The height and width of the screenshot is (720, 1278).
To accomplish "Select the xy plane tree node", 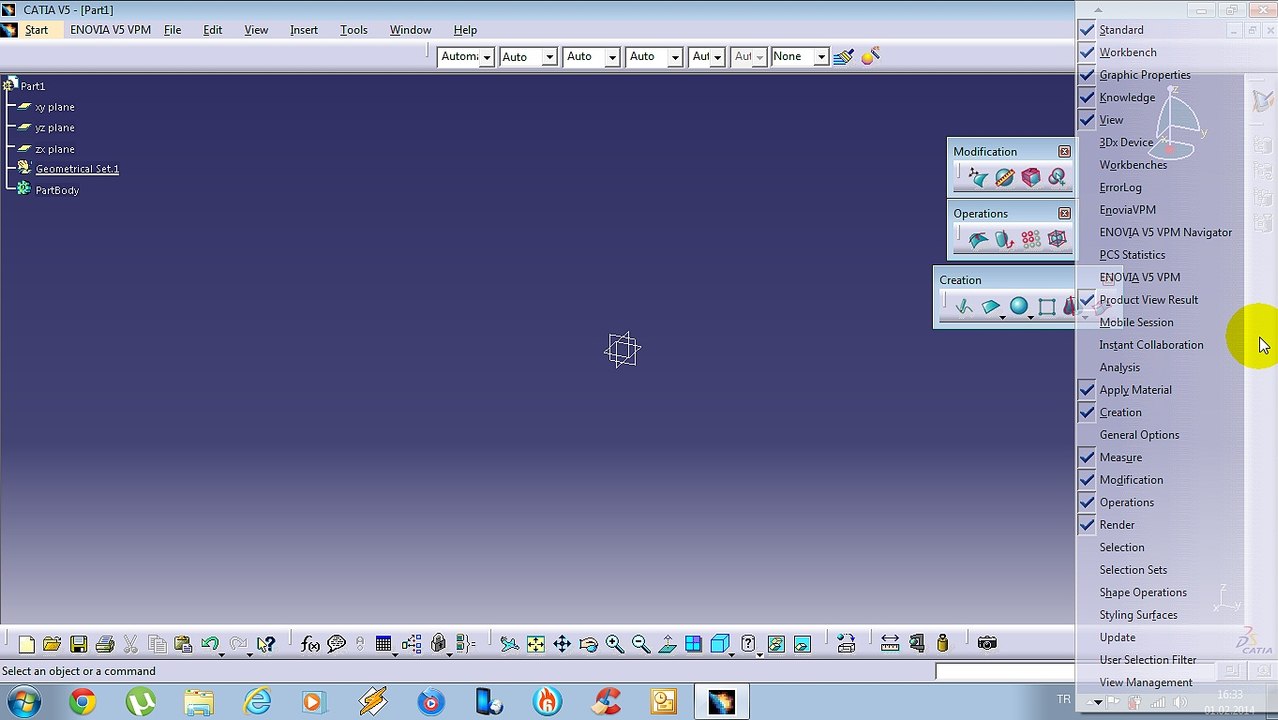I will point(55,107).
